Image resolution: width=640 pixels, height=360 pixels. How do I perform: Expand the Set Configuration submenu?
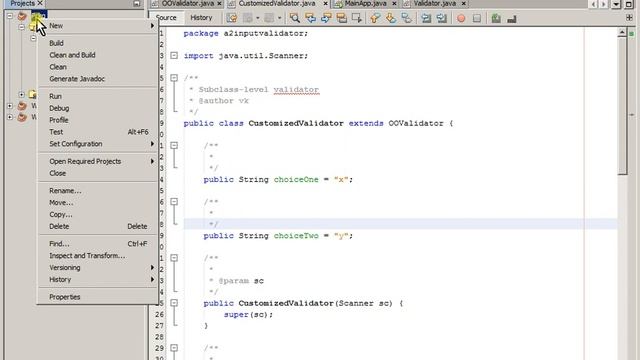click(98, 144)
